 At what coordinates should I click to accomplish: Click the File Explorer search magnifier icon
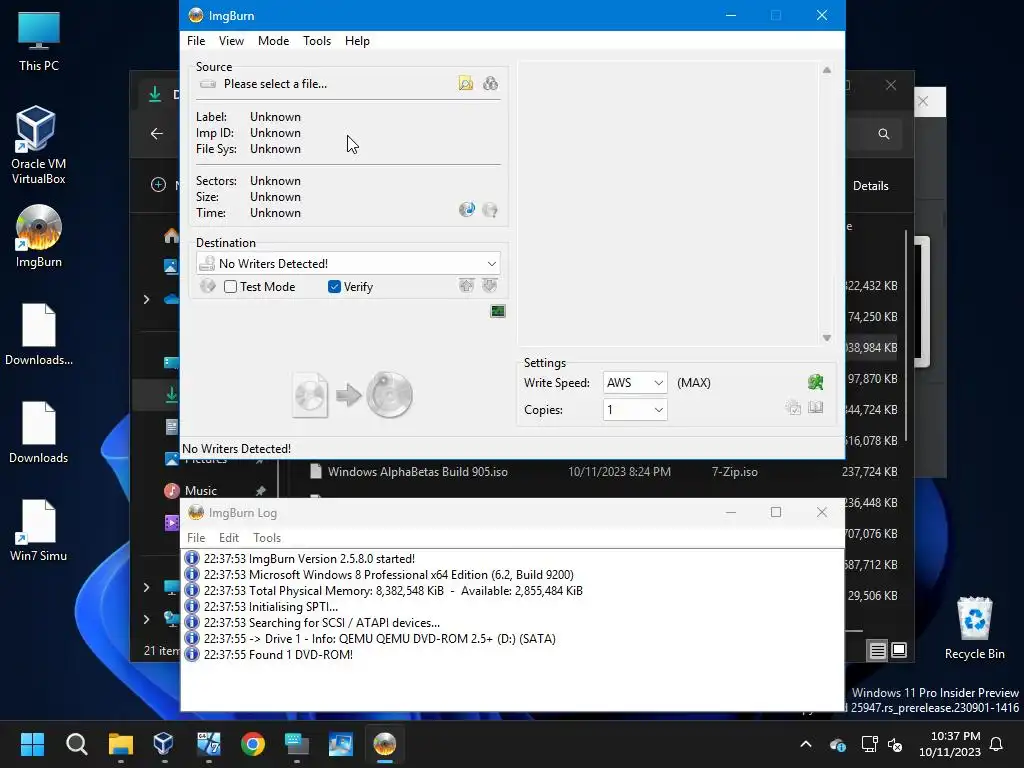click(884, 134)
